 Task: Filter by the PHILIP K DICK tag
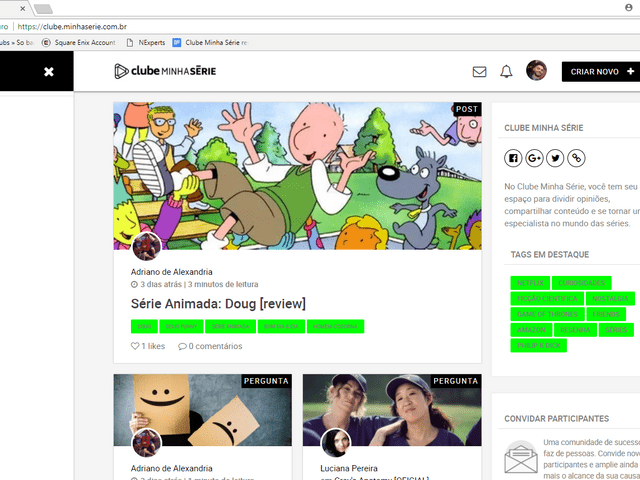coord(538,345)
